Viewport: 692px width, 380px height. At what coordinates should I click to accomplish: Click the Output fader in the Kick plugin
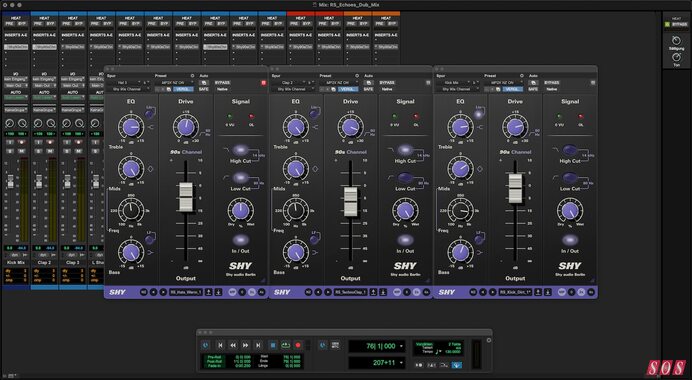point(515,188)
